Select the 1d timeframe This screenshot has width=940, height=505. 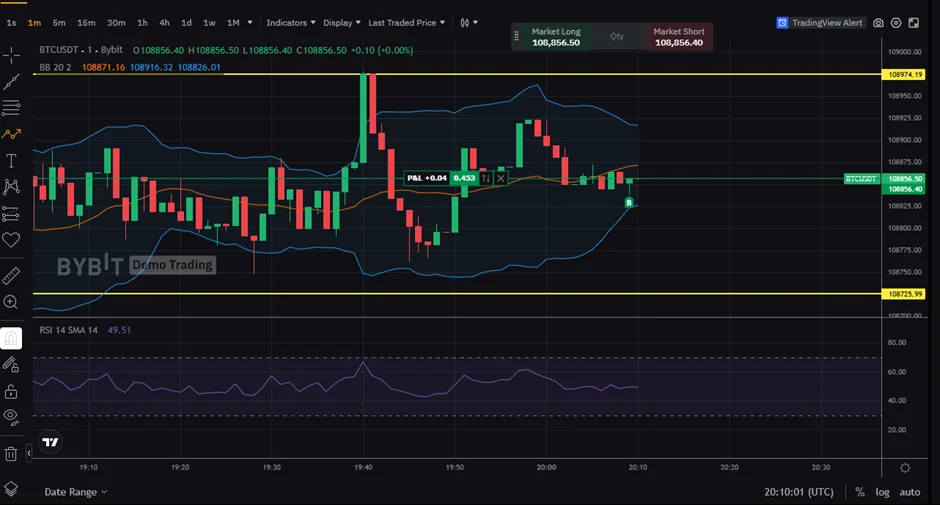186,23
